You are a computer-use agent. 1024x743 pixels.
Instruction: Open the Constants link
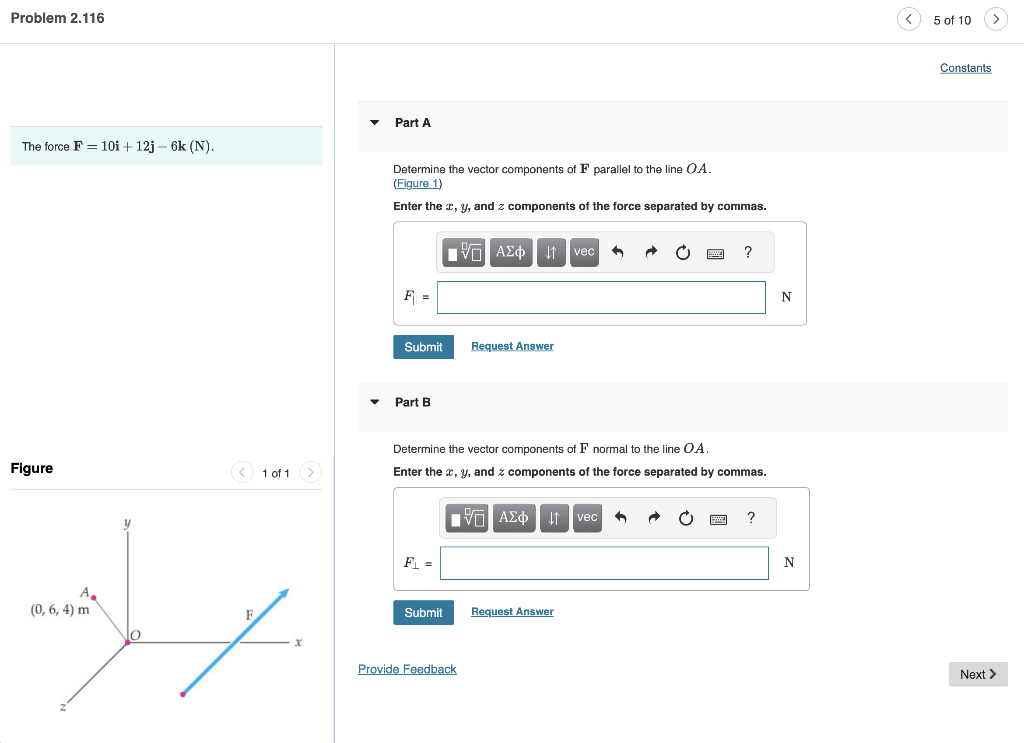(965, 67)
